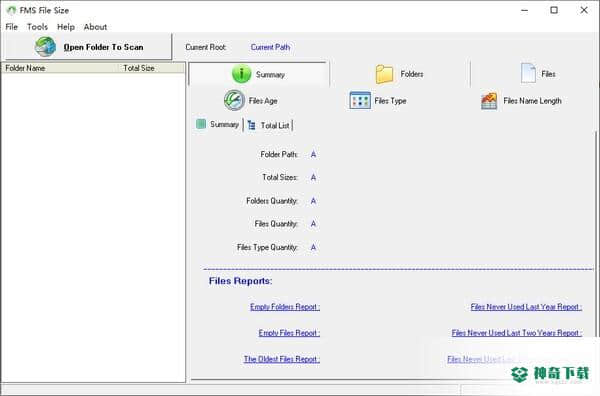Select the Total List sub-tab
This screenshot has height=396, width=600.
pyautogui.click(x=269, y=125)
